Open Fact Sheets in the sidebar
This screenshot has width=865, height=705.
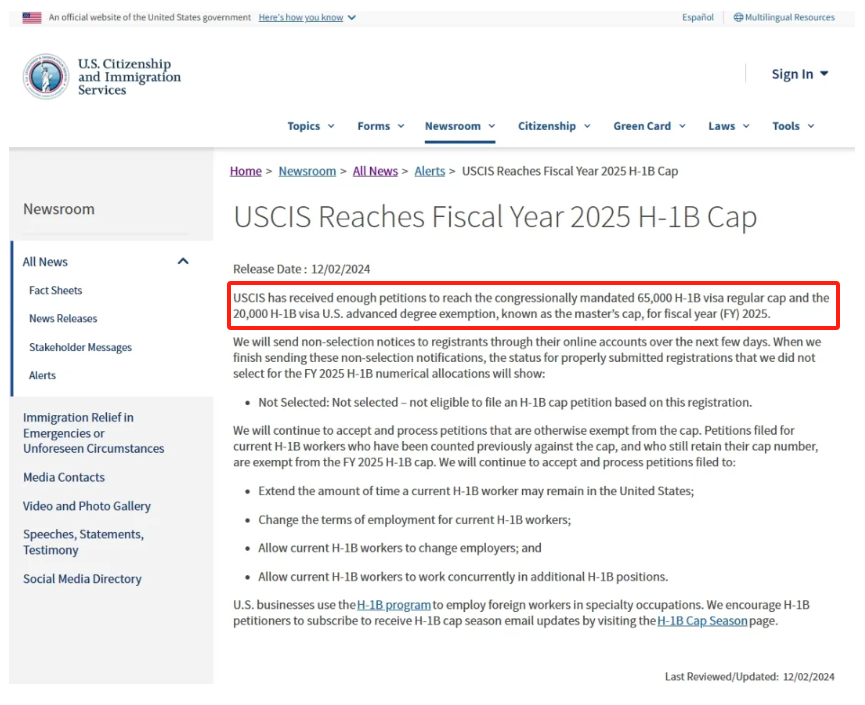(56, 291)
